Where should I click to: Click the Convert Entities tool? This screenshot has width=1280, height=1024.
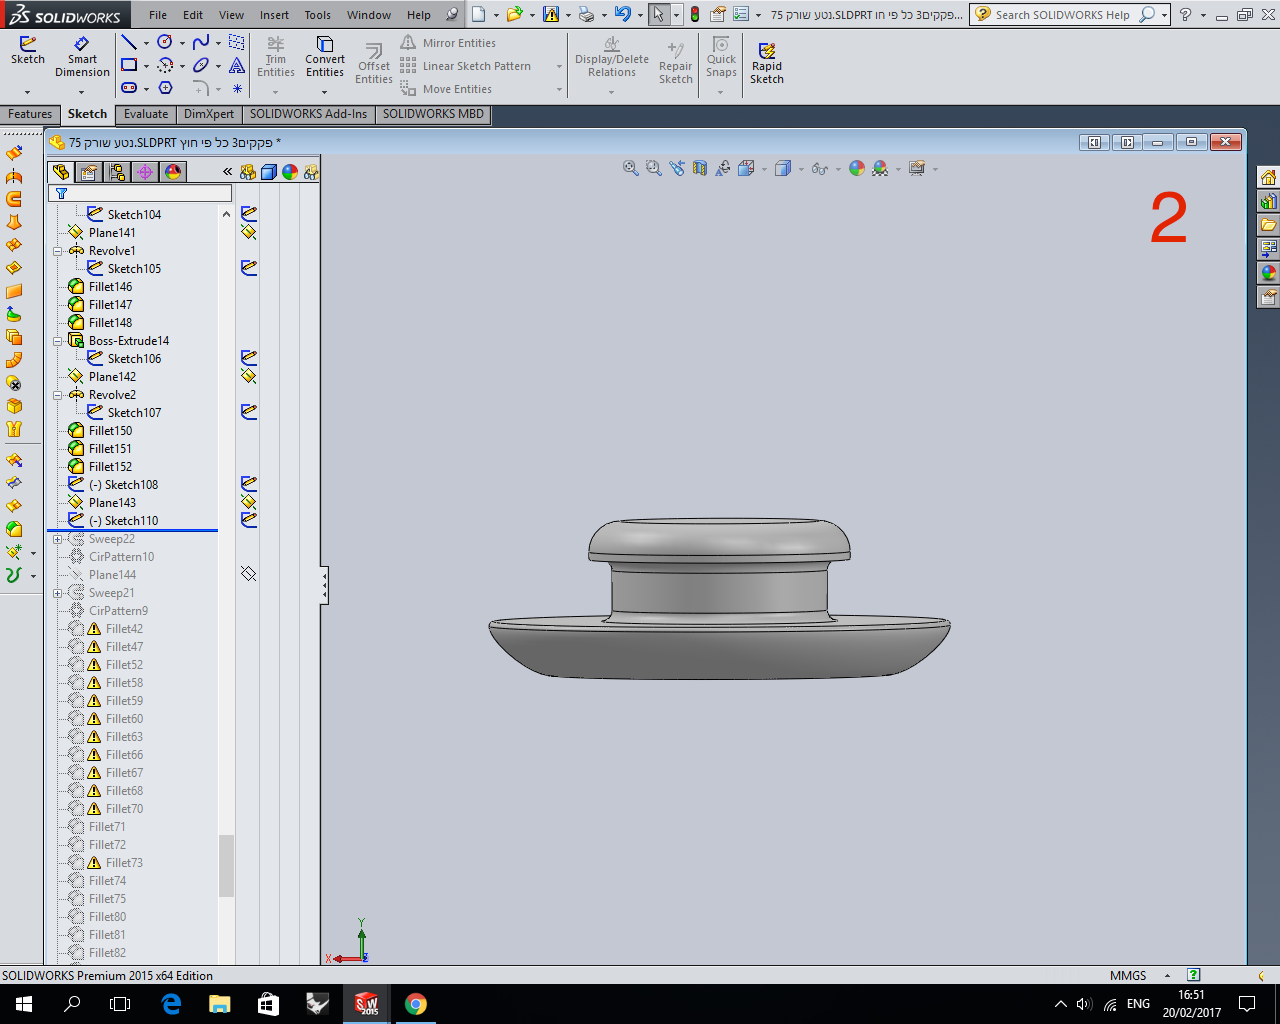325,57
